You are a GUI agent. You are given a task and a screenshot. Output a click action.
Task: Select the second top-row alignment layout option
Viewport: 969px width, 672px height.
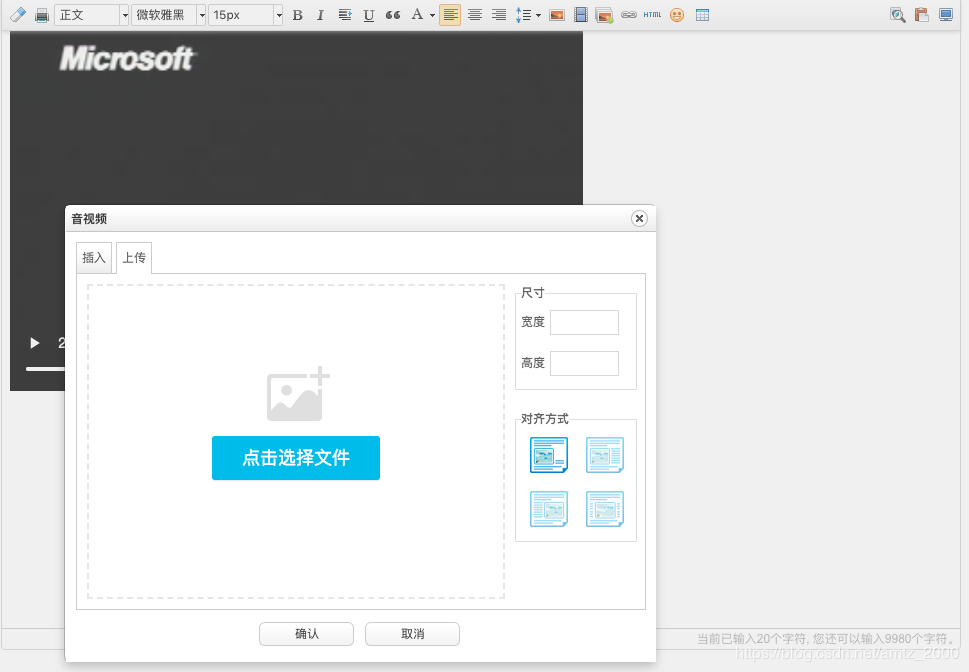[x=604, y=455]
